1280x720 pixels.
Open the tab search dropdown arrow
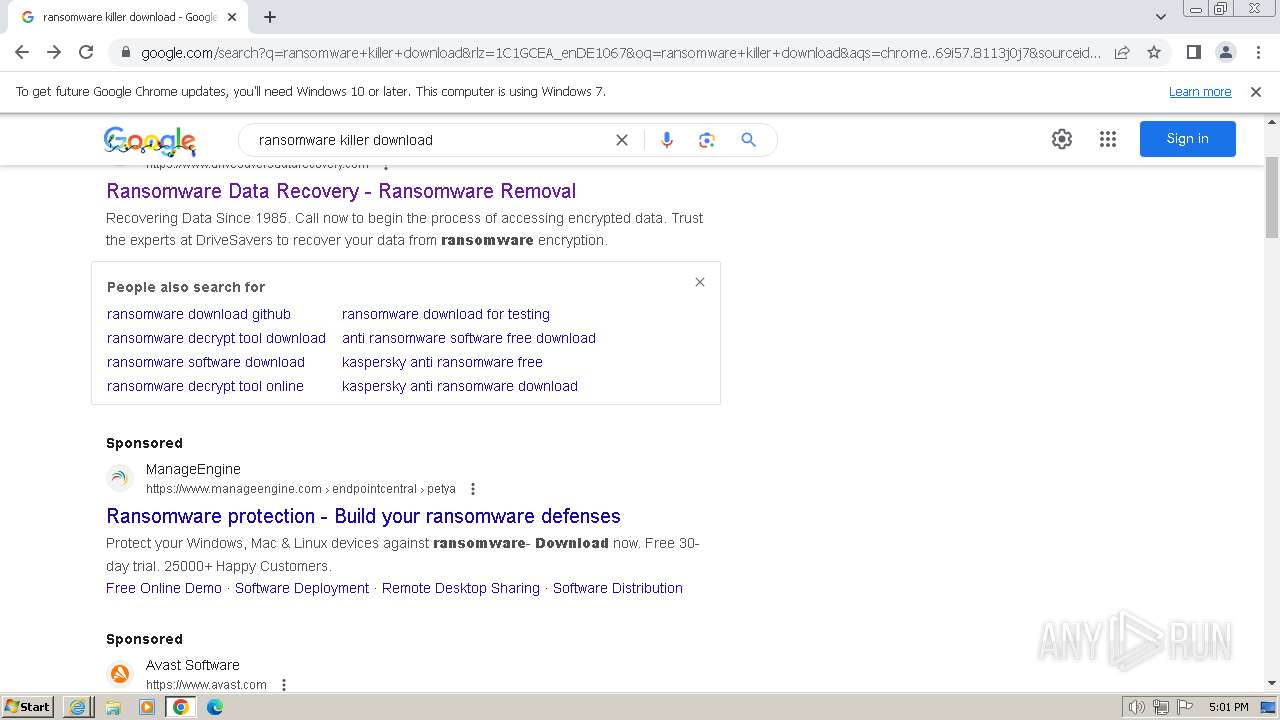pyautogui.click(x=1161, y=17)
